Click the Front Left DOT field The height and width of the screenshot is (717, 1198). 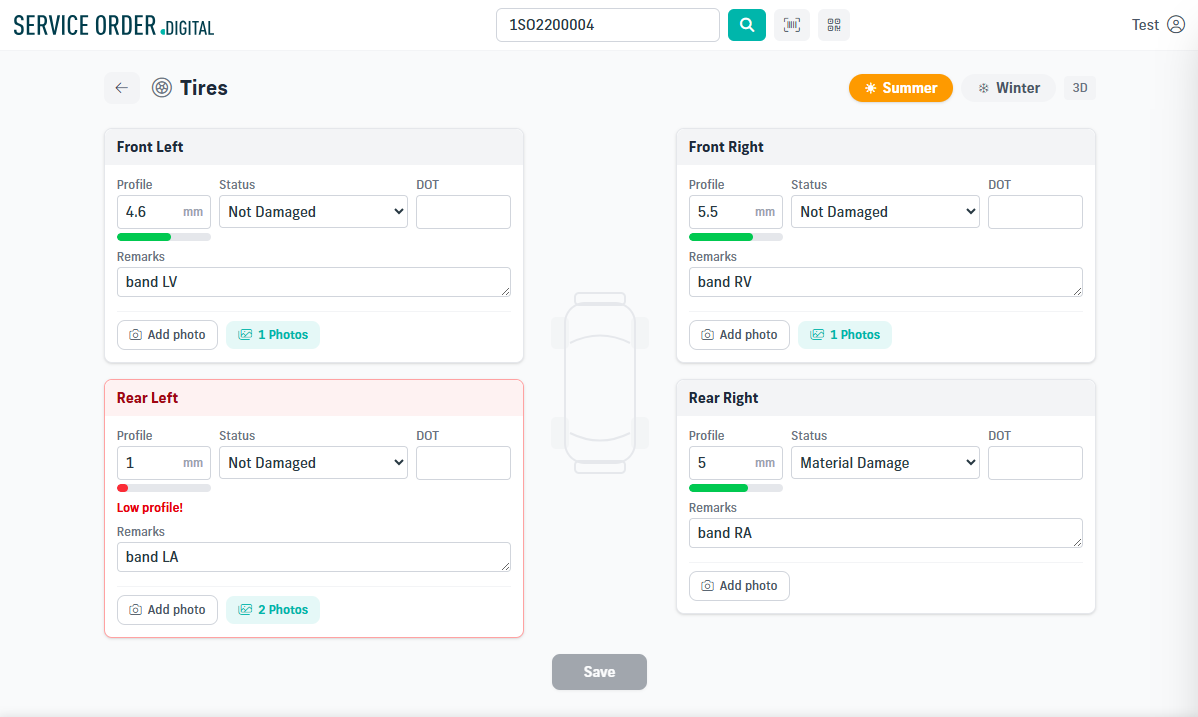tap(463, 212)
